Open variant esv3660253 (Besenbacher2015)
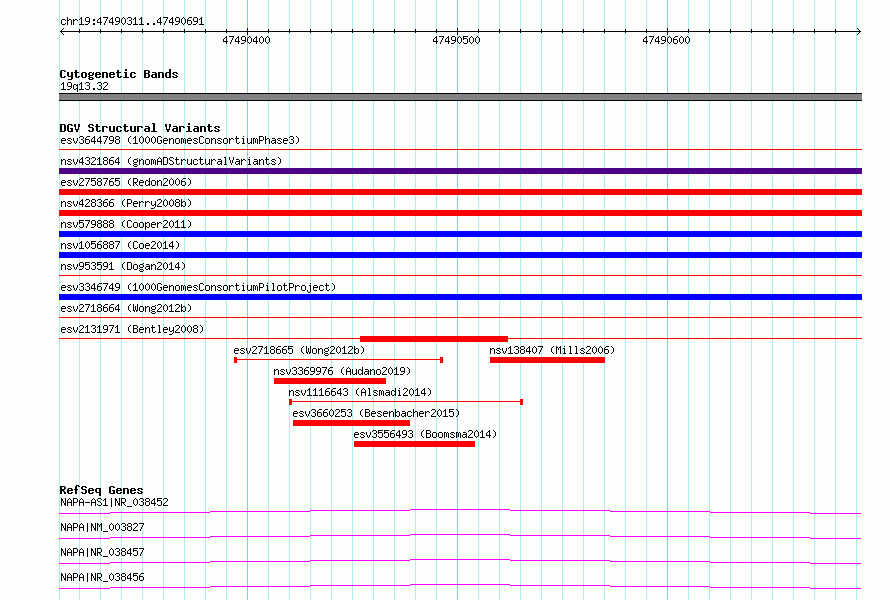Viewport: 890px width, 600px height. click(376, 413)
